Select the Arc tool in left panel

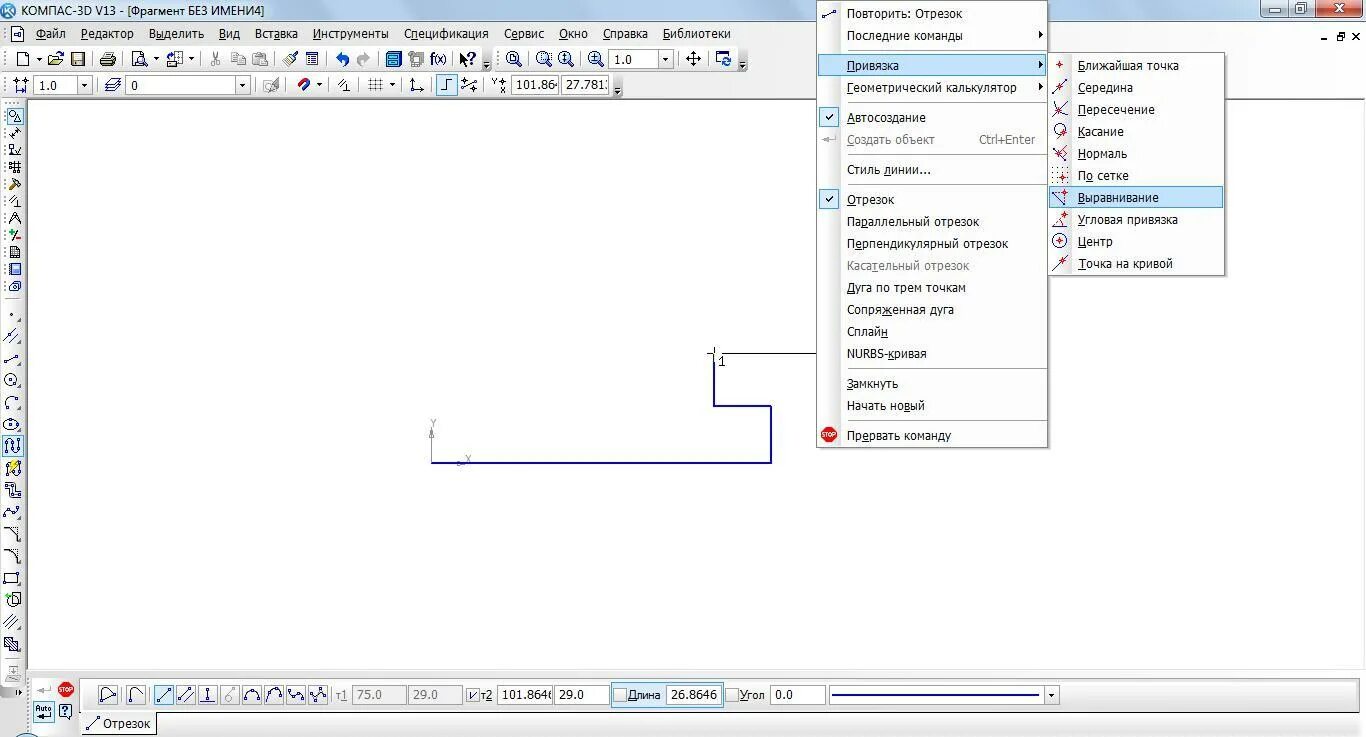(x=12, y=402)
